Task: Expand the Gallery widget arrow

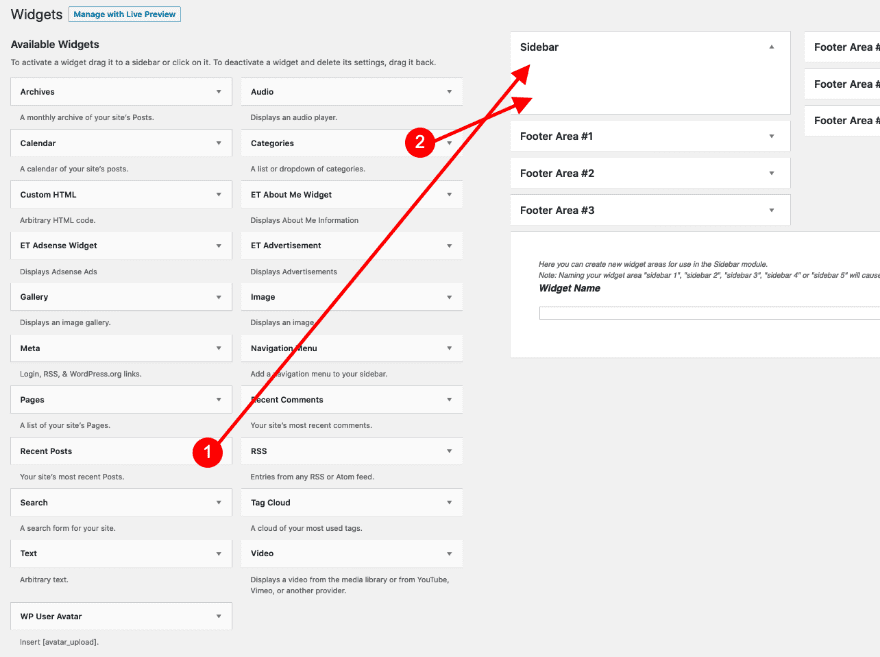Action: pos(218,297)
